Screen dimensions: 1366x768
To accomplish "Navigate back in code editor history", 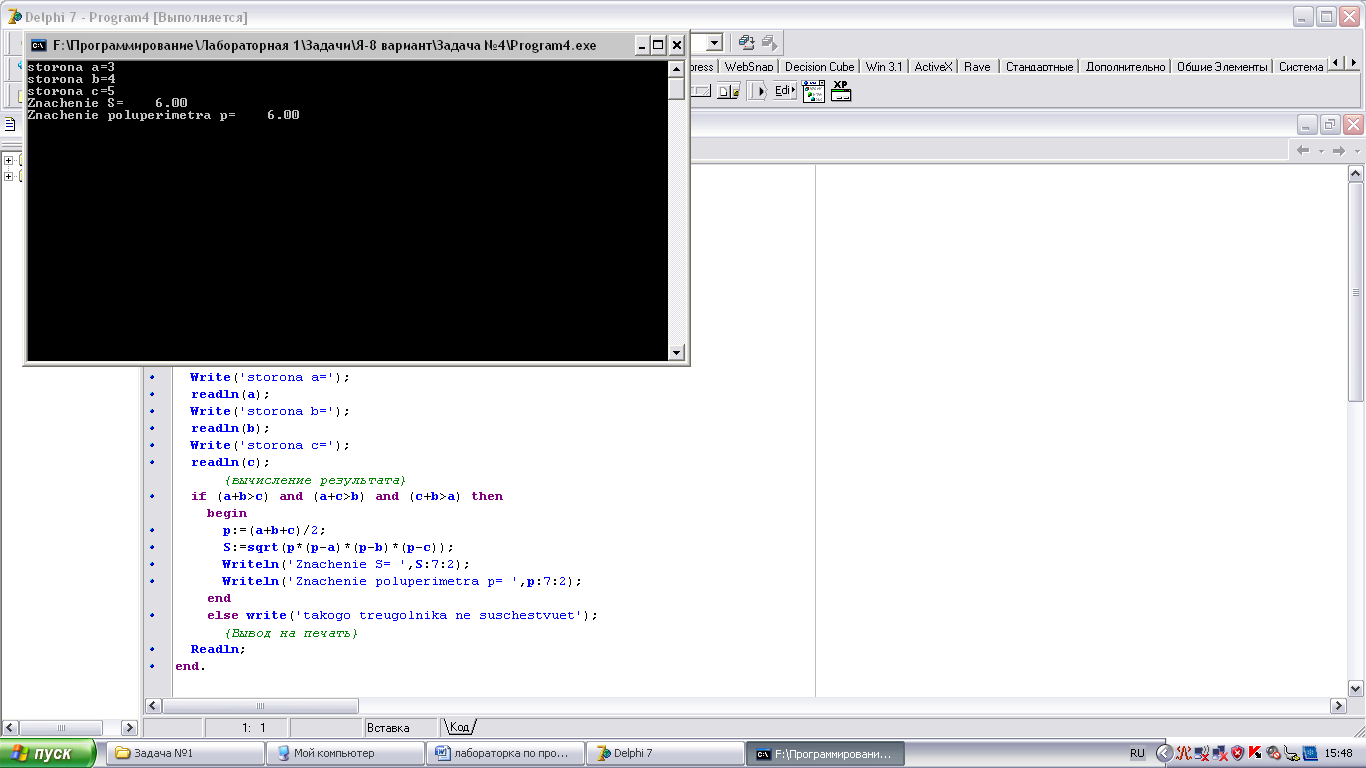I will (x=1303, y=150).
